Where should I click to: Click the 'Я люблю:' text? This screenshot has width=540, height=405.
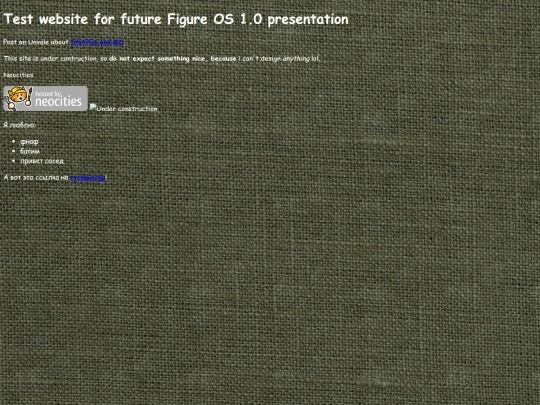[x=19, y=125]
